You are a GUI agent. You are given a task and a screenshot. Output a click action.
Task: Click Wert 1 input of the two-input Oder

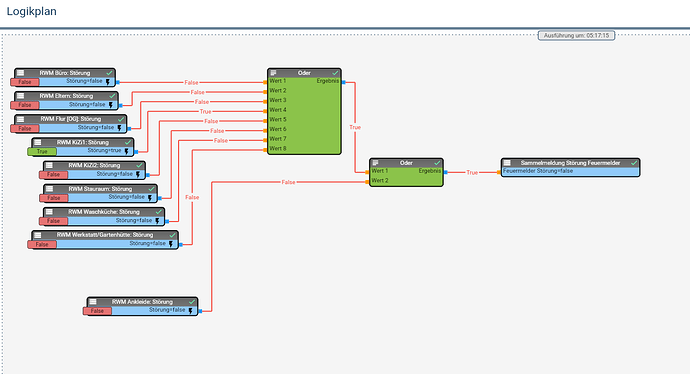pyautogui.click(x=380, y=171)
